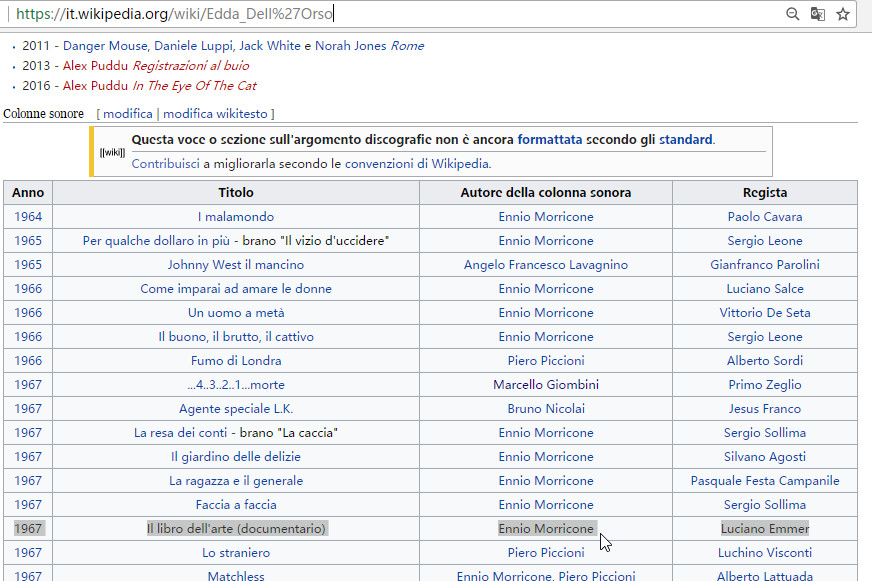Click the Regista column header
This screenshot has height=581, width=872.
tap(765, 192)
